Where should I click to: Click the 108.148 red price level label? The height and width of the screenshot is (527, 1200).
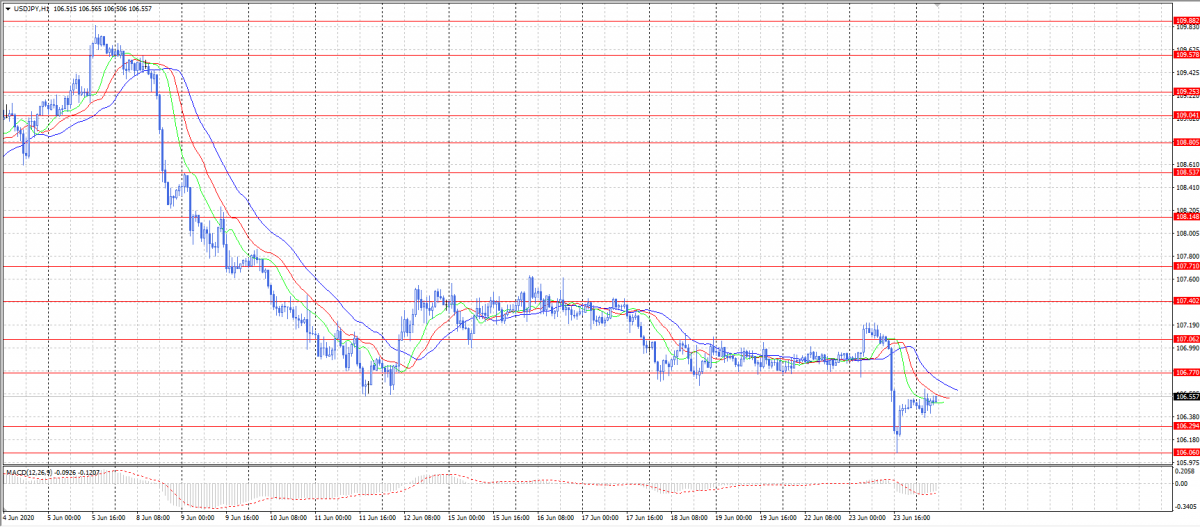(1186, 217)
